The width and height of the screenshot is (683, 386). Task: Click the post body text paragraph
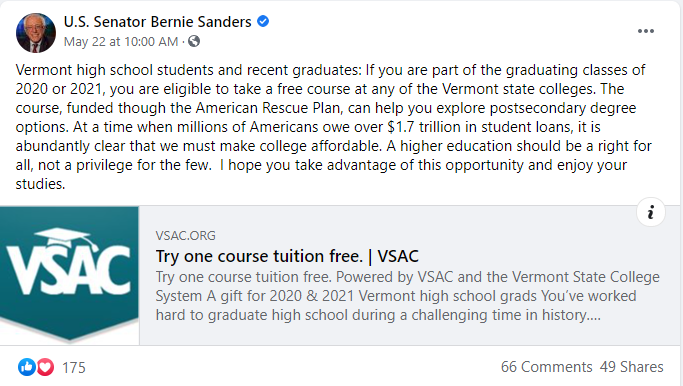pos(334,127)
